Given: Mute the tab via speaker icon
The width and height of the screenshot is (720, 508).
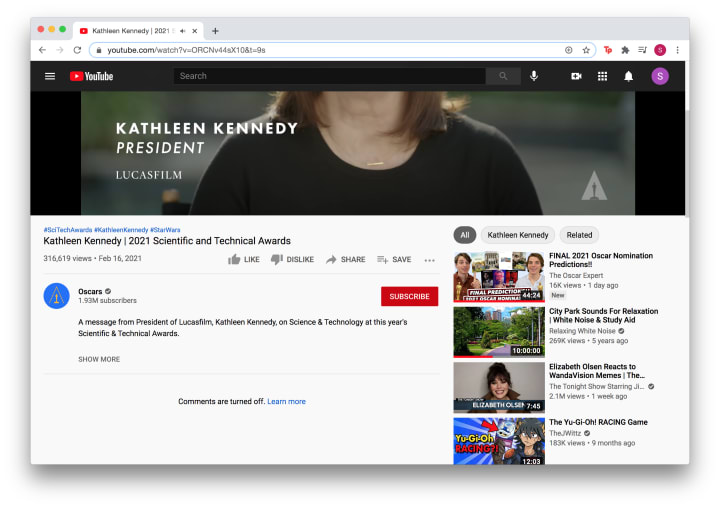Looking at the screenshot, I should click(x=183, y=31).
